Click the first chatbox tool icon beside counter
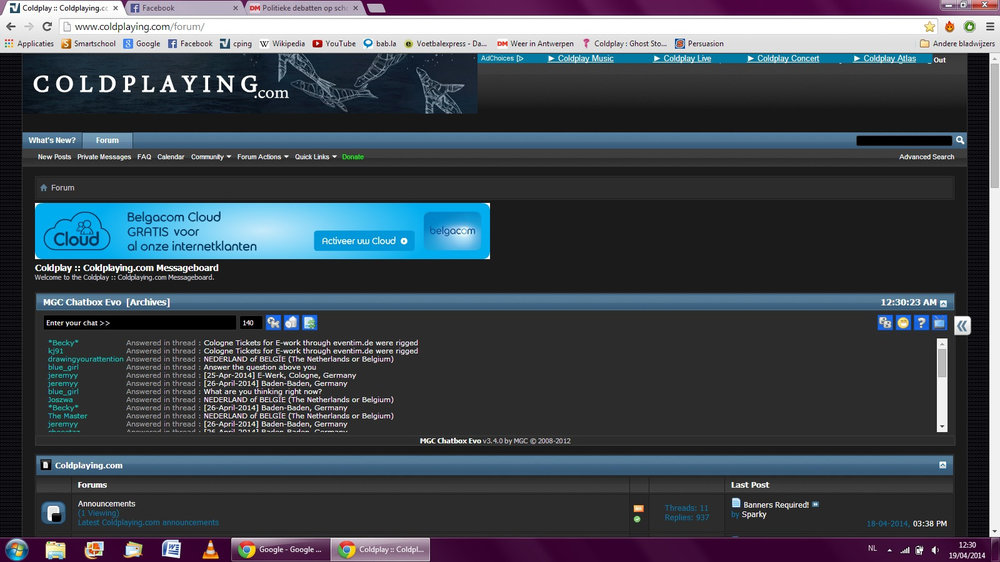Image resolution: width=1000 pixels, height=562 pixels. (273, 323)
